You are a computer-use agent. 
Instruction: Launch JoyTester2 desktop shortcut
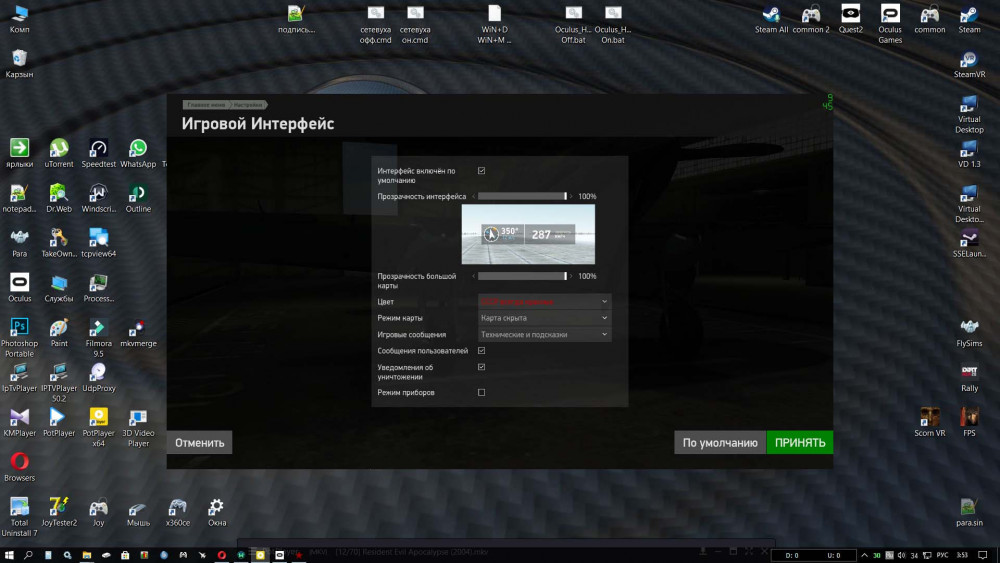click(59, 511)
